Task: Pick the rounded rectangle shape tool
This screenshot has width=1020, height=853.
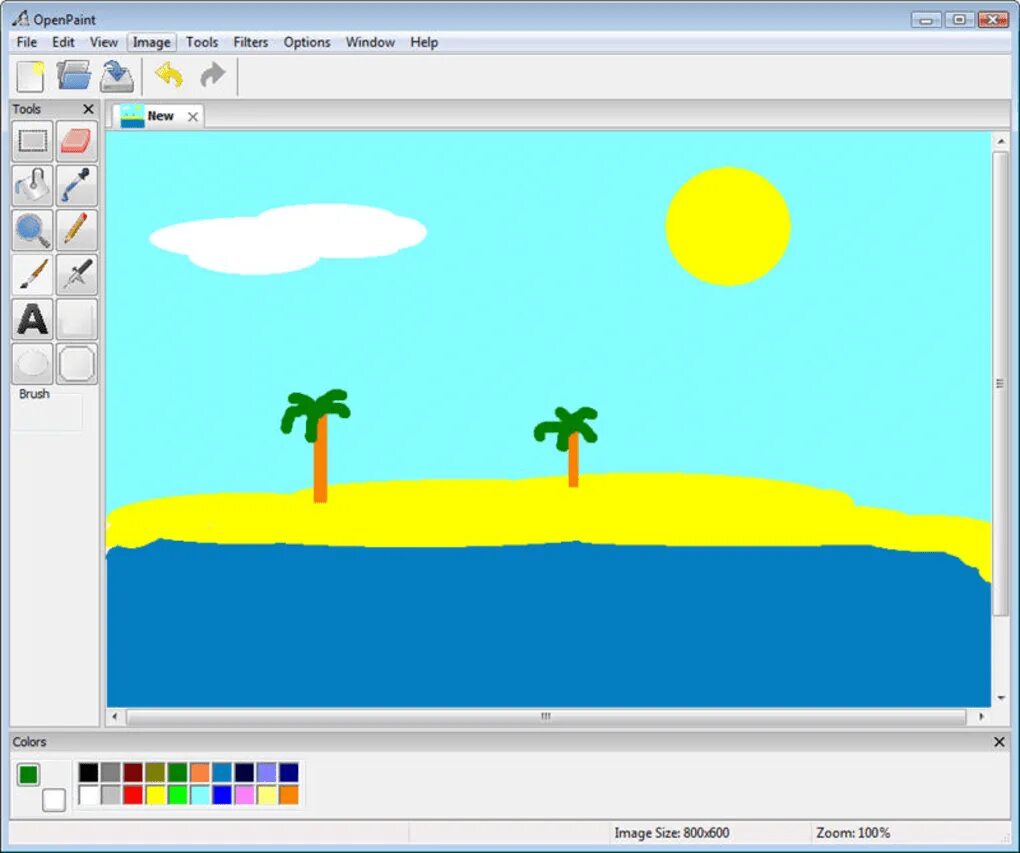Action: pyautogui.click(x=77, y=364)
